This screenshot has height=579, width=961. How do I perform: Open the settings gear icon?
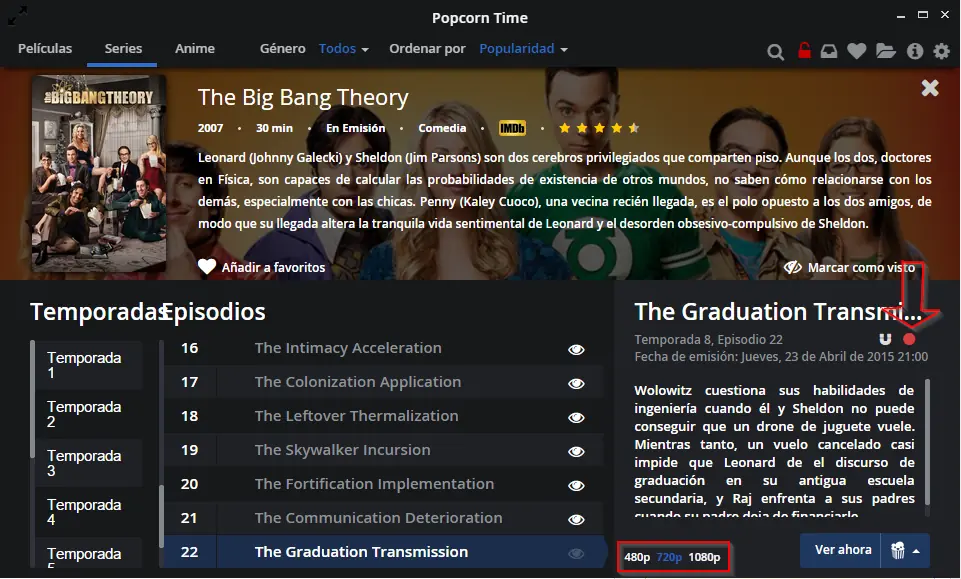tap(941, 51)
